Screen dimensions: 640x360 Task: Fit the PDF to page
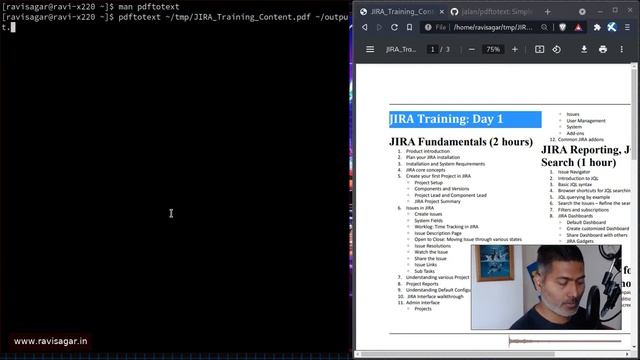pyautogui.click(x=539, y=49)
